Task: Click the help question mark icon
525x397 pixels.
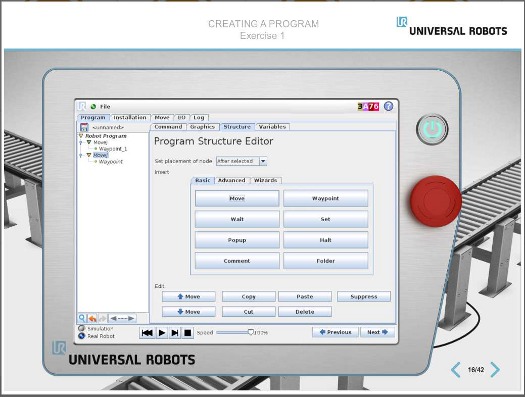Action: click(x=388, y=106)
